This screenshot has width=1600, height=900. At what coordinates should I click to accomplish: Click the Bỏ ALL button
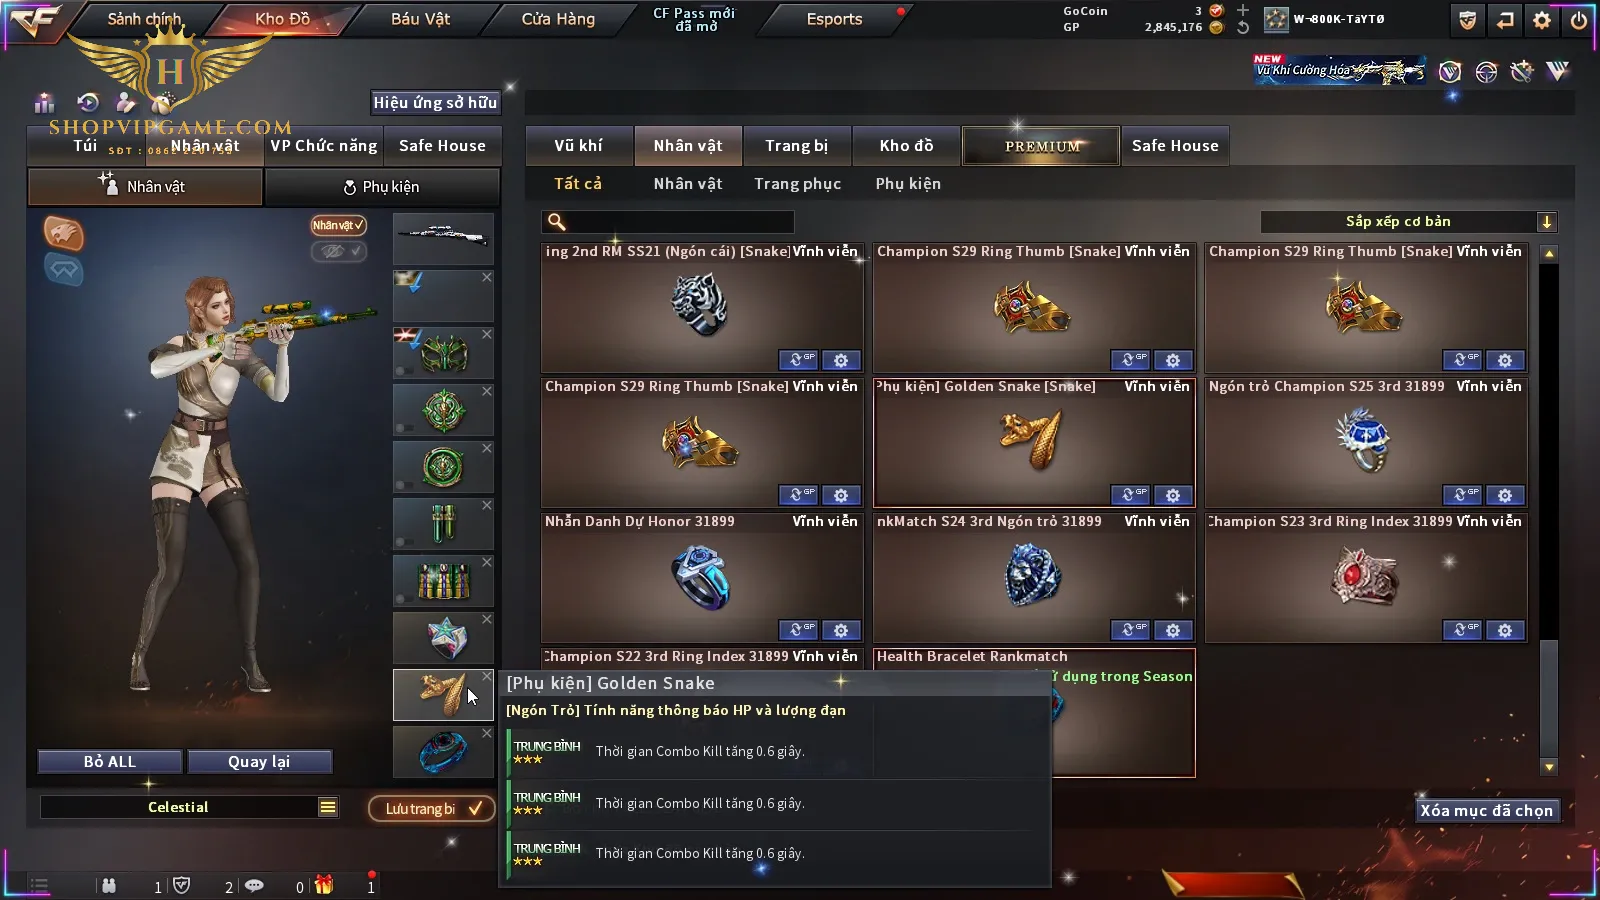click(110, 762)
